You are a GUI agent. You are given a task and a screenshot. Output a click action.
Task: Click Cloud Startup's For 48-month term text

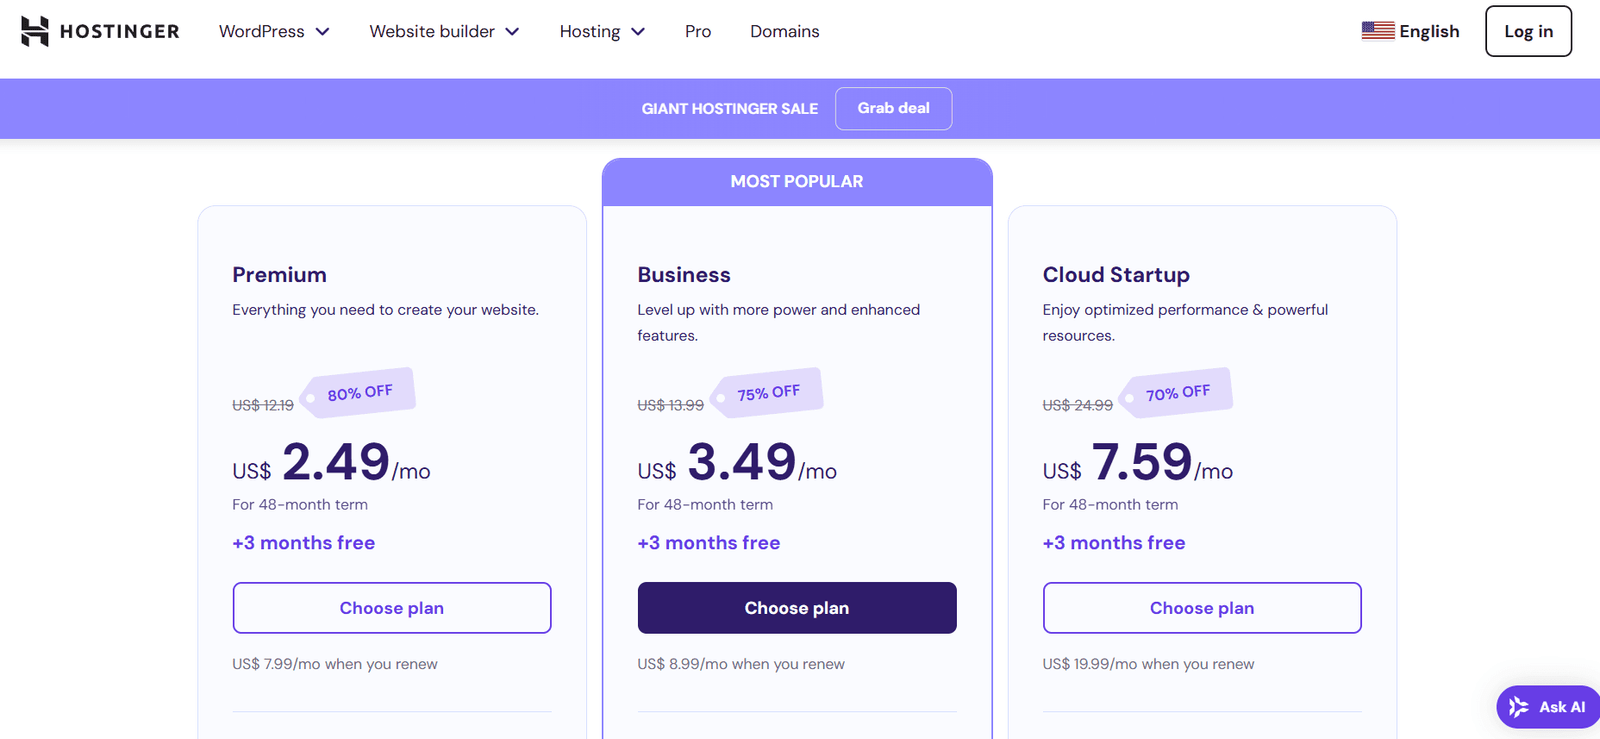tap(1110, 505)
